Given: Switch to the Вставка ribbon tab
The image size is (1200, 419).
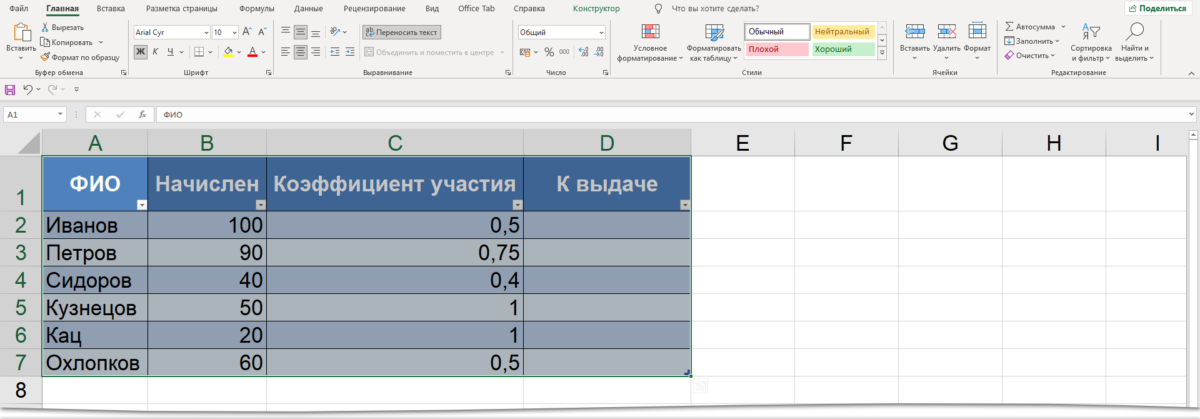Looking at the screenshot, I should (111, 8).
